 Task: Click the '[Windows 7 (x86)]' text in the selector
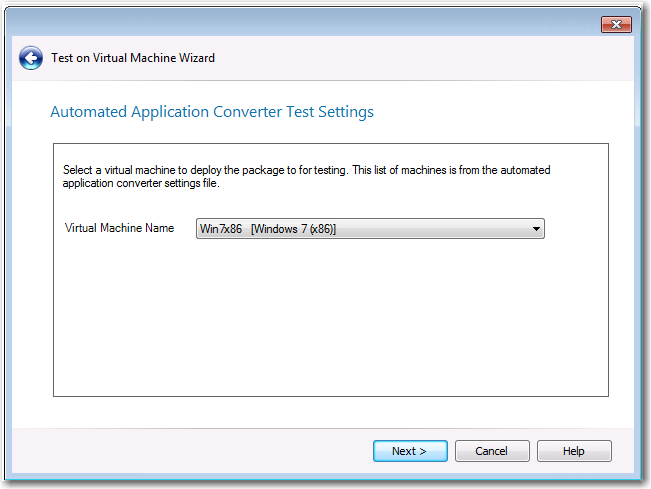click(294, 229)
